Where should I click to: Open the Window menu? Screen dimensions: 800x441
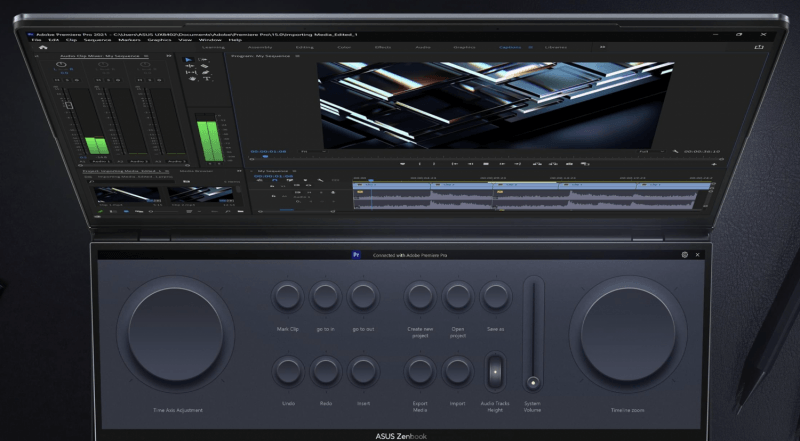click(x=210, y=40)
